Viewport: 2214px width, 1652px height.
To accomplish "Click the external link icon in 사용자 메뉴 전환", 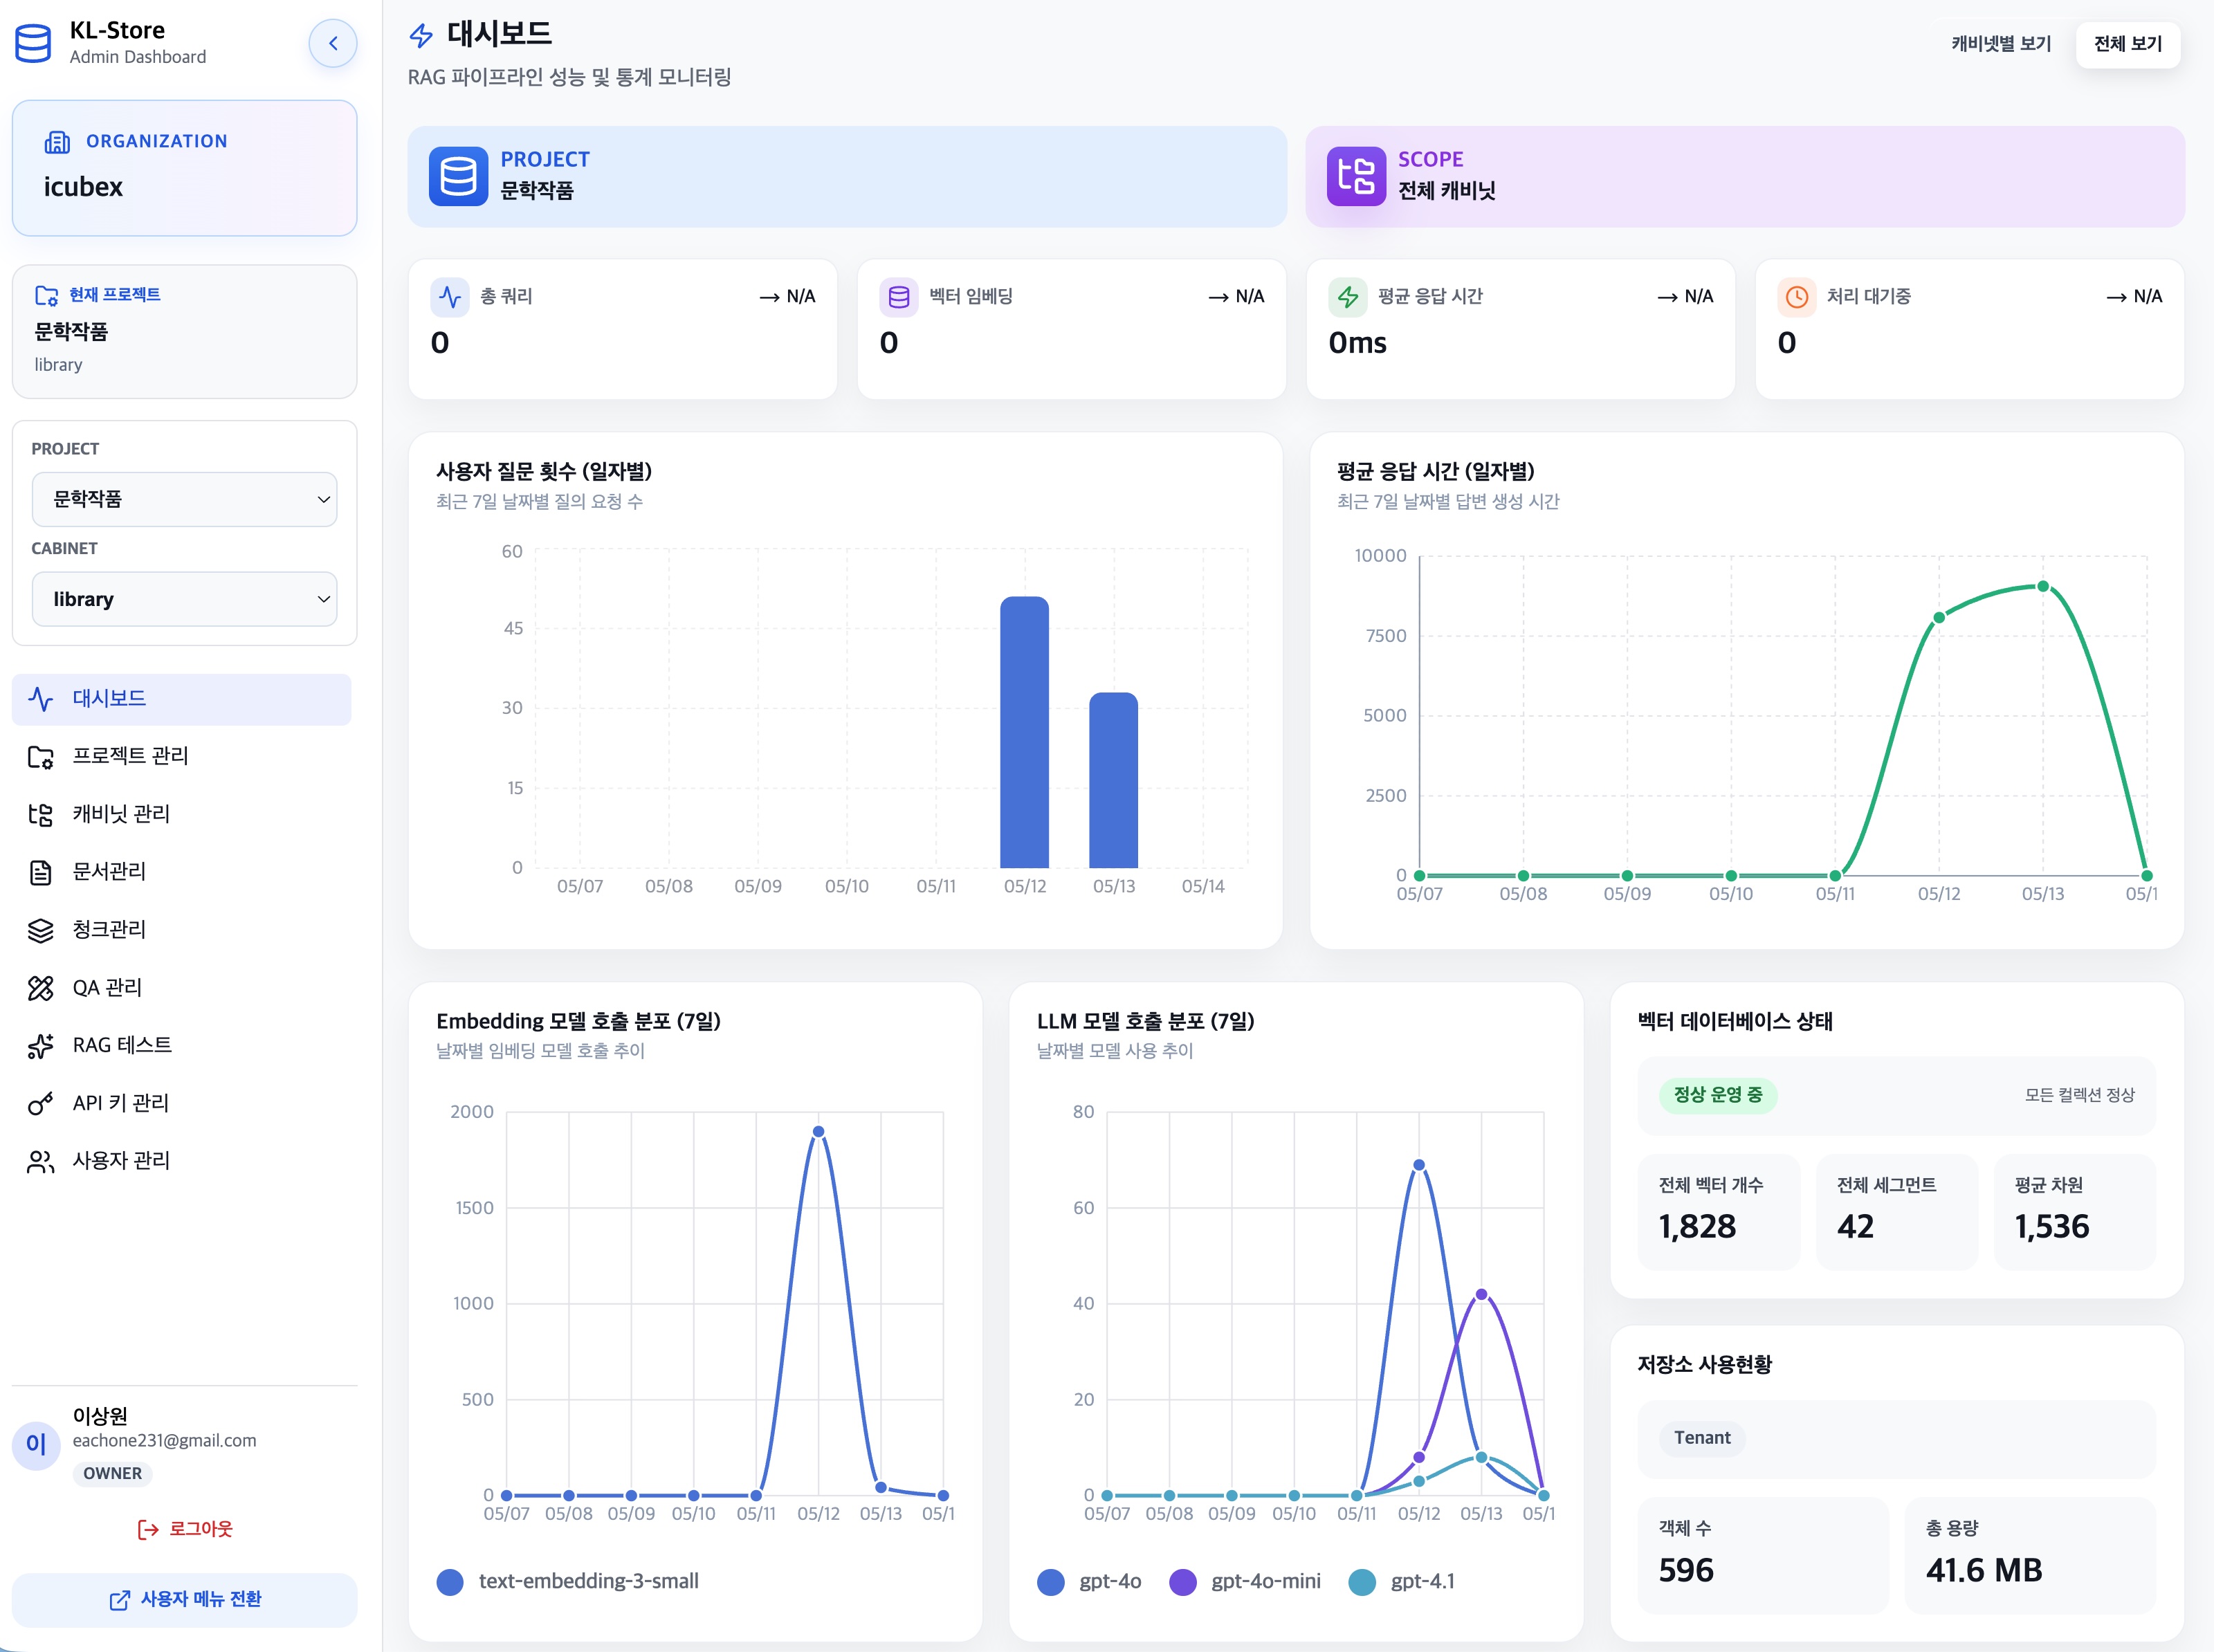I will pos(119,1600).
